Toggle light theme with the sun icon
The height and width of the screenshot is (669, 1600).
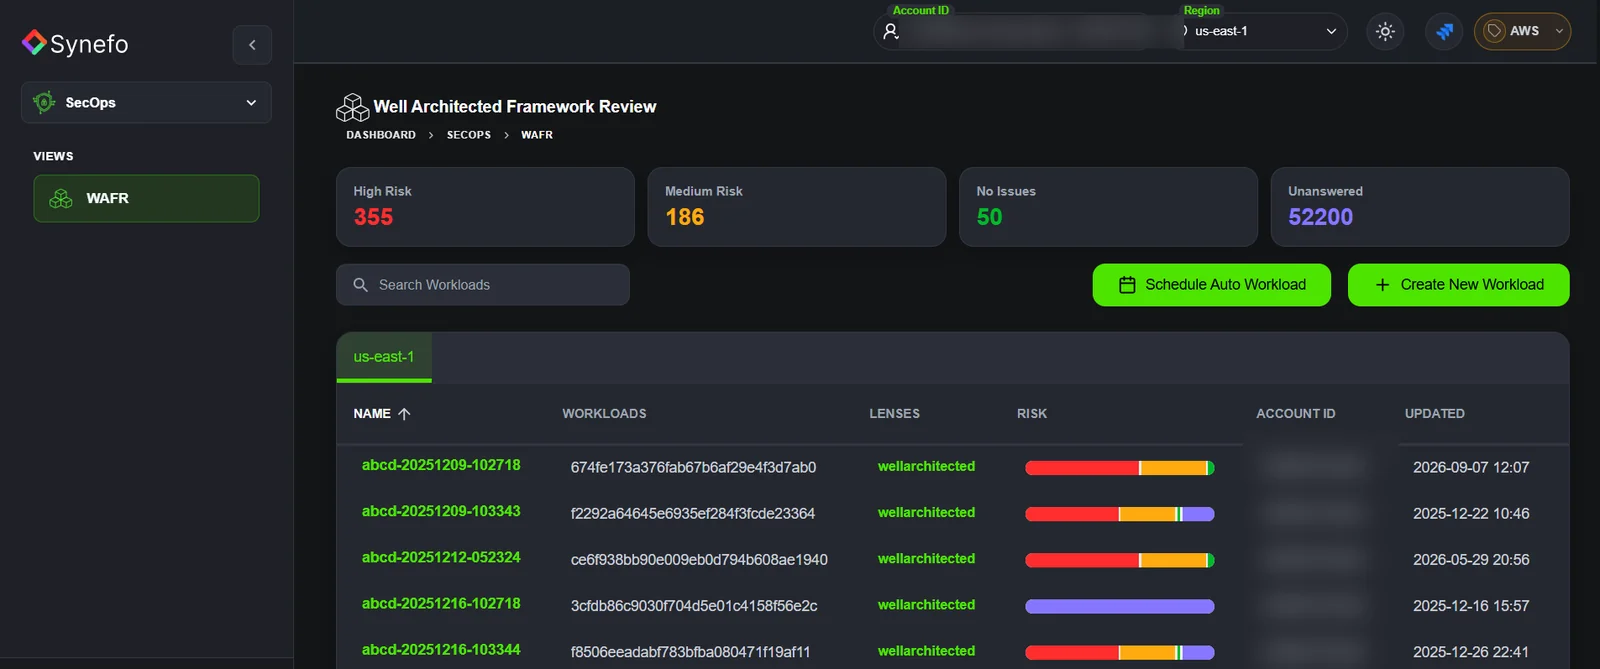click(1385, 31)
